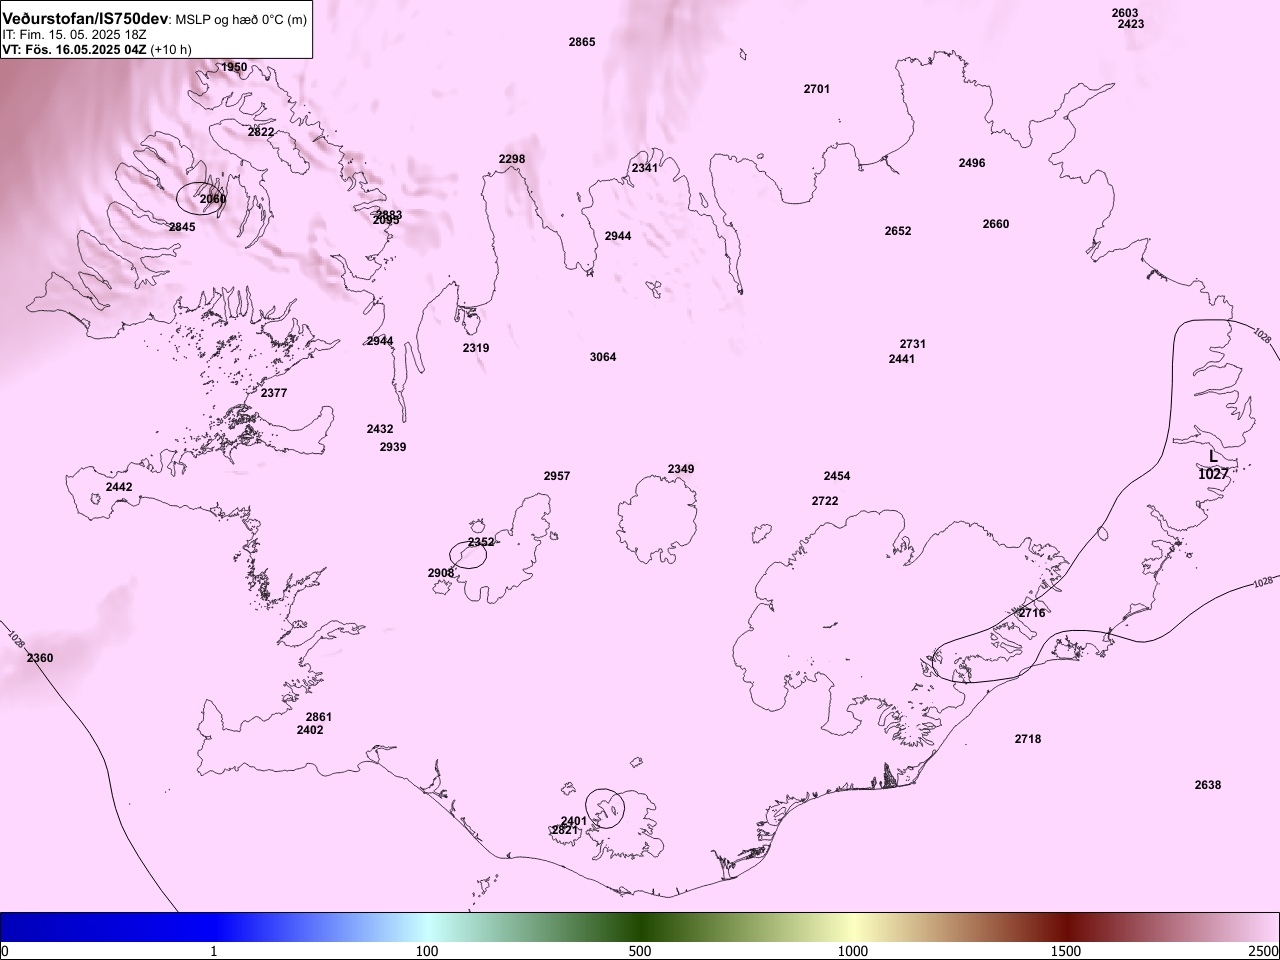
Task: Click the 1500 label on the color scale
Action: coord(1066,950)
